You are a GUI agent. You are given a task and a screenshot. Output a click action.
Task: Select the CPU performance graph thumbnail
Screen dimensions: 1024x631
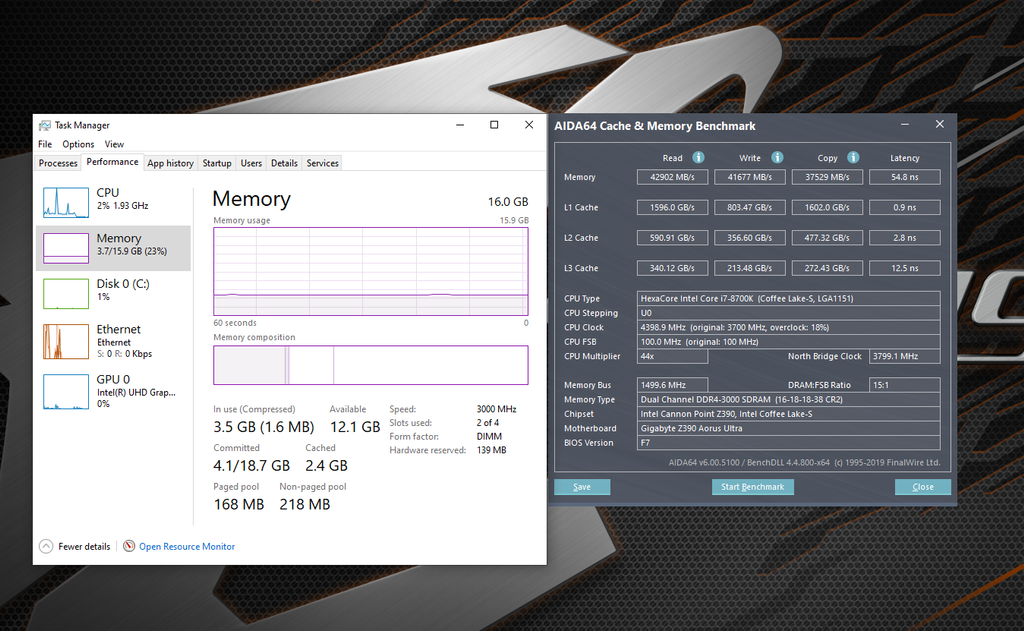(x=66, y=202)
